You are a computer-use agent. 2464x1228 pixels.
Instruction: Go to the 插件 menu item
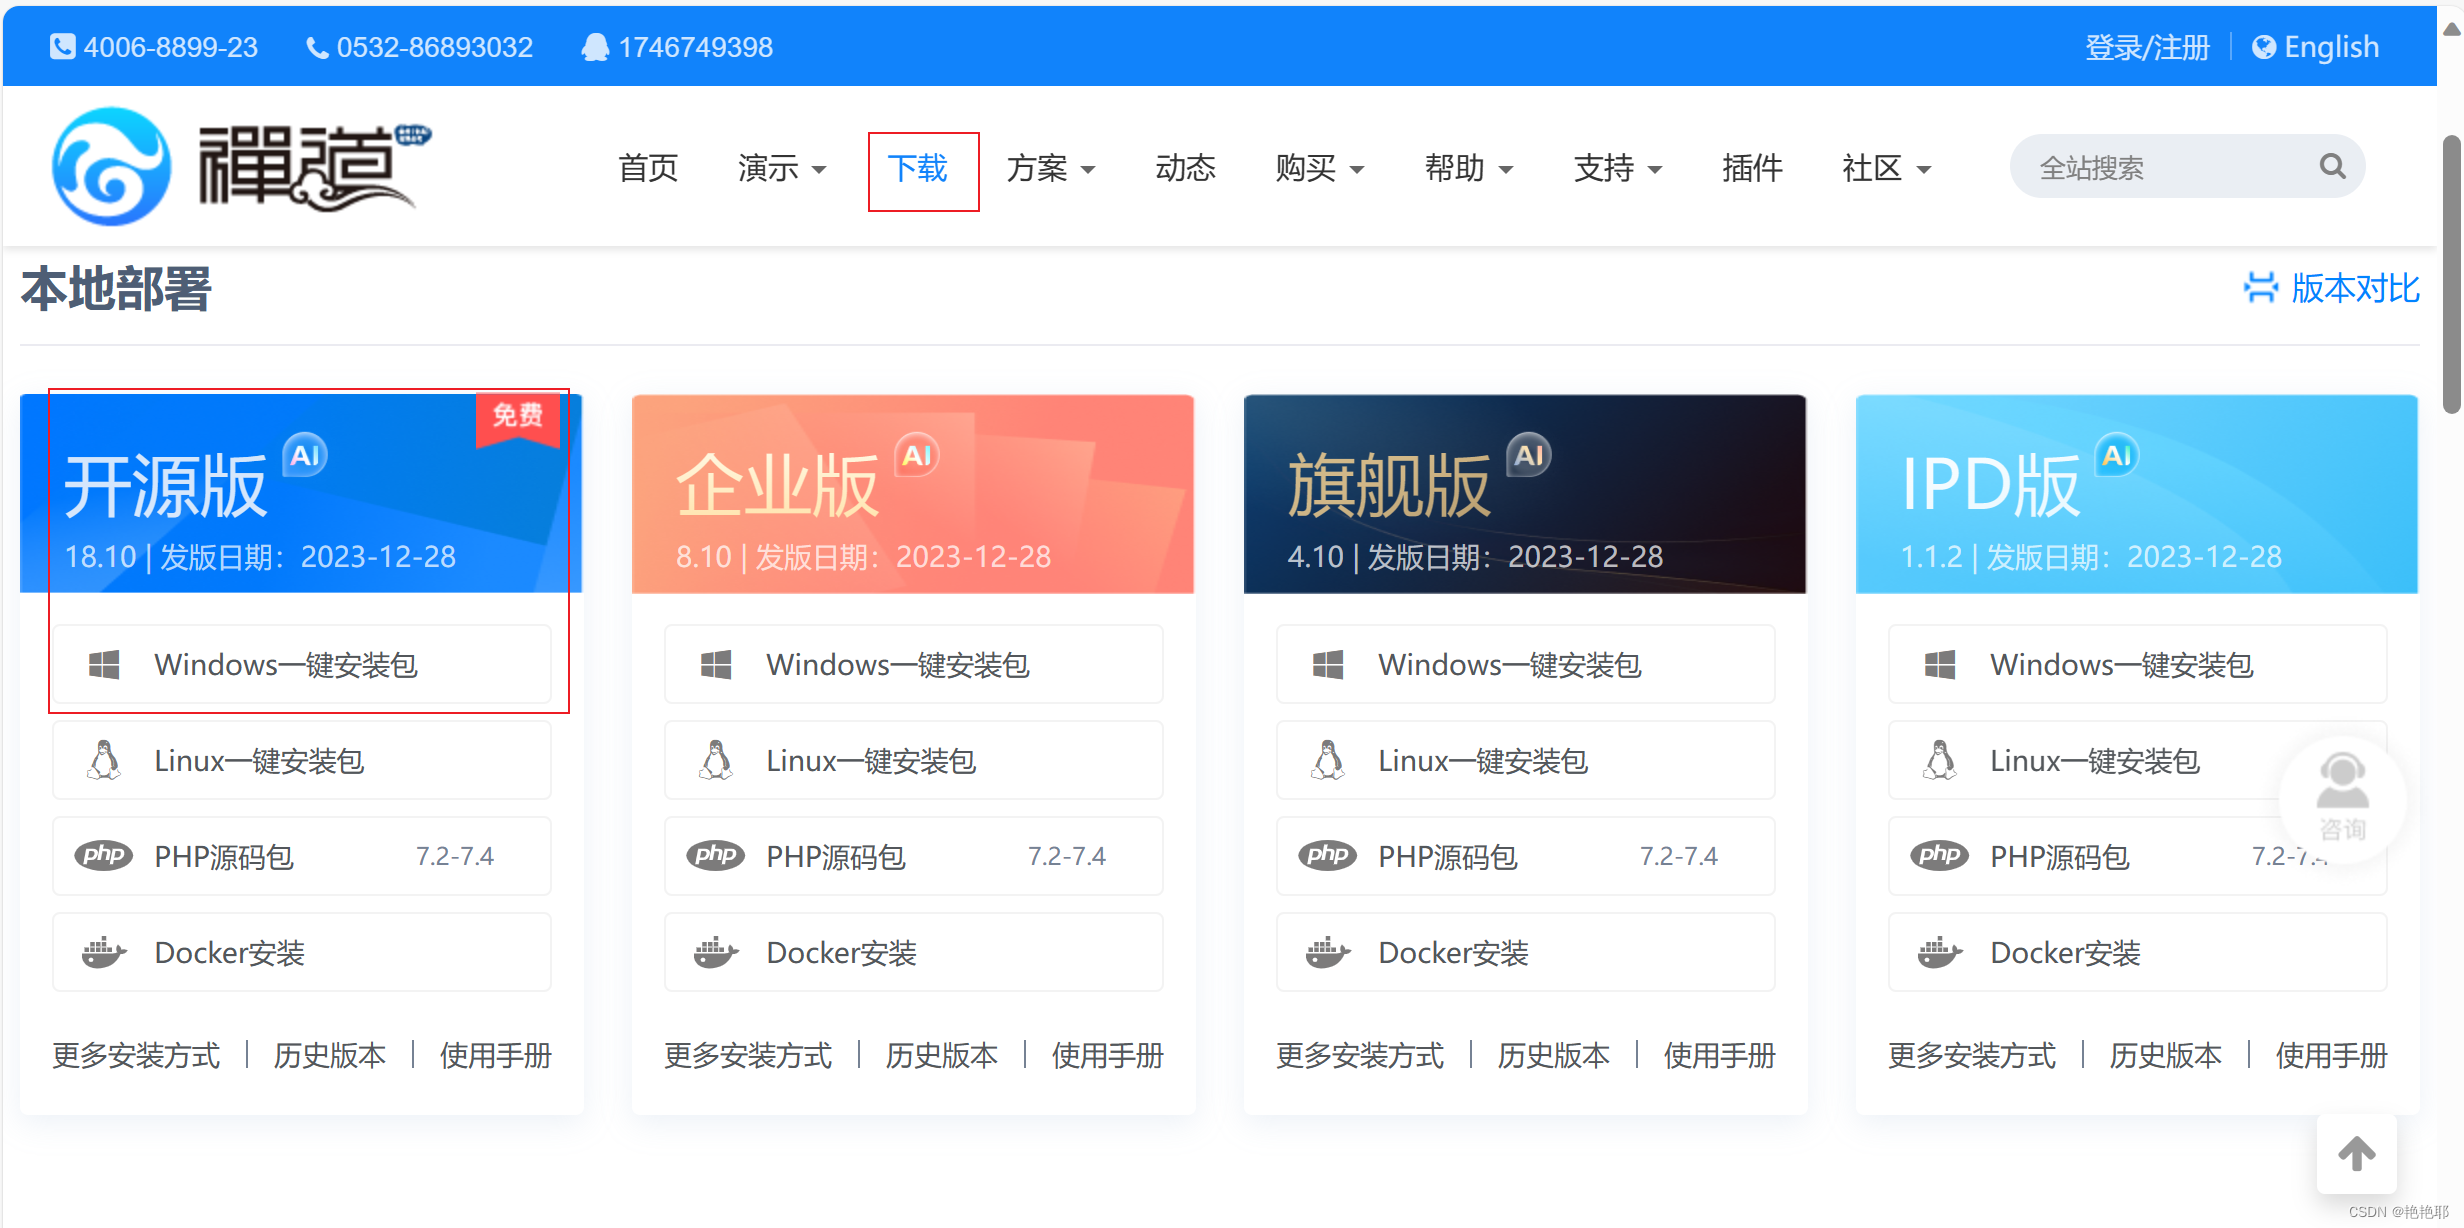pyautogui.click(x=1752, y=168)
